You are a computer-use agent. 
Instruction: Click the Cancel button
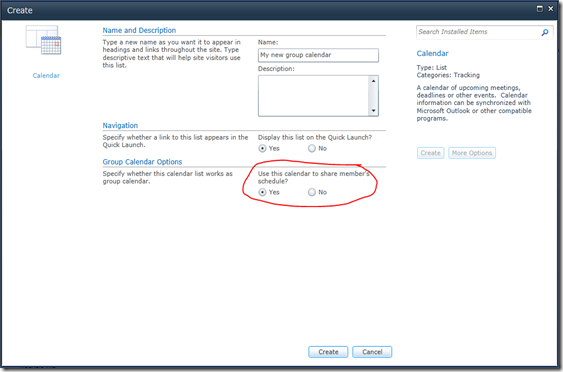click(372, 352)
